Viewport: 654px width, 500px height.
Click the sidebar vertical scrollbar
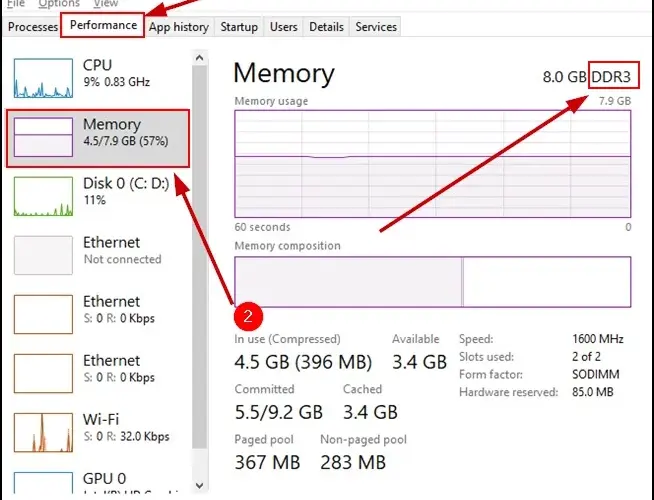(200, 250)
